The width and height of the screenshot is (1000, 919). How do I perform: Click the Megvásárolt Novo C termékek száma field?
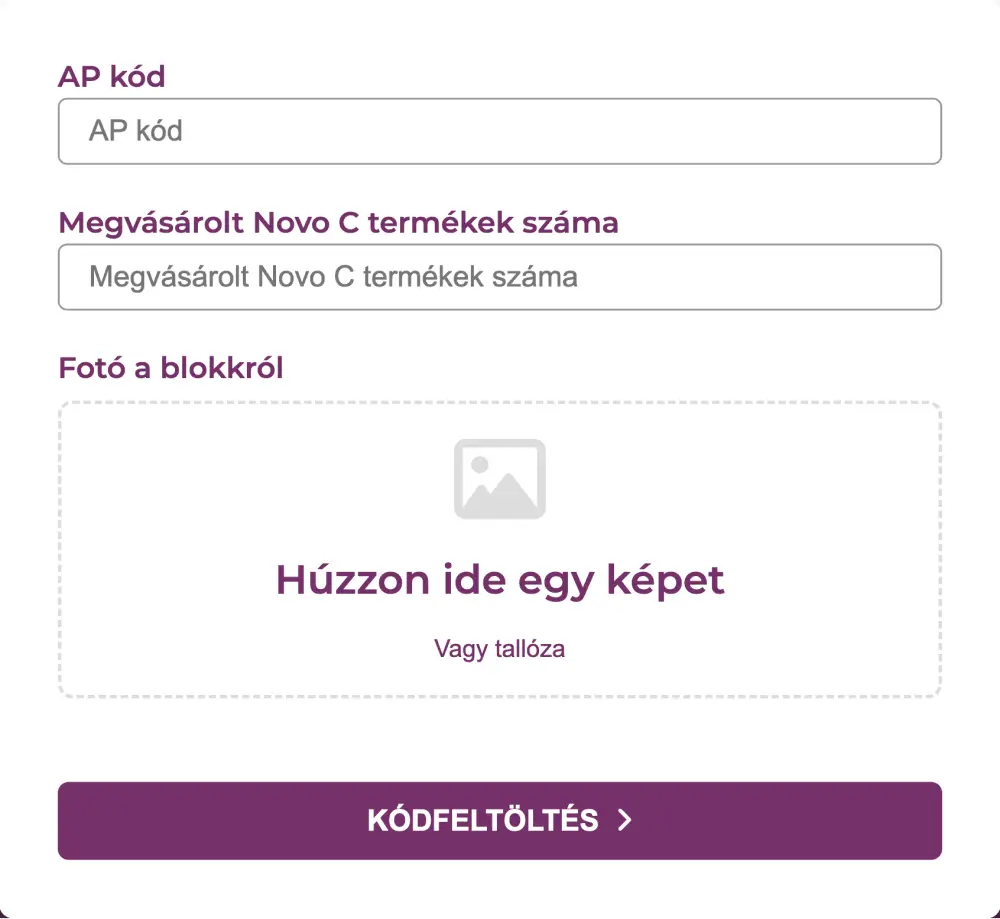click(x=500, y=277)
